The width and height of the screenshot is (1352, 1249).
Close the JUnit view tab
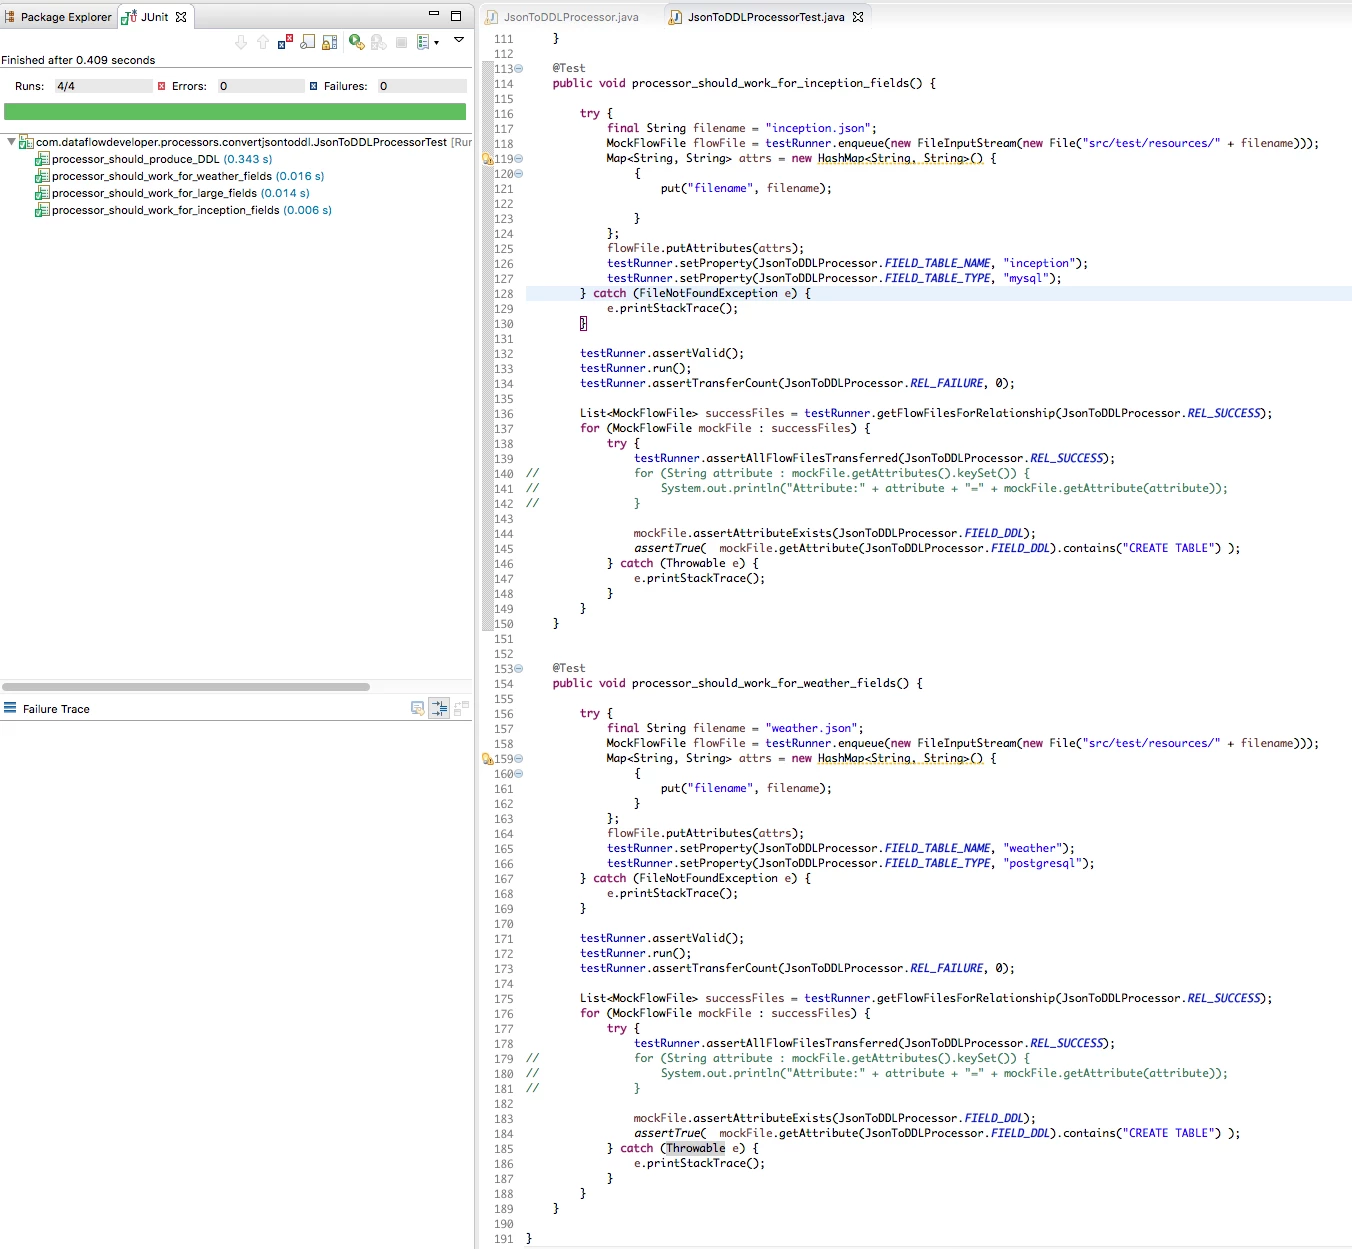[181, 17]
